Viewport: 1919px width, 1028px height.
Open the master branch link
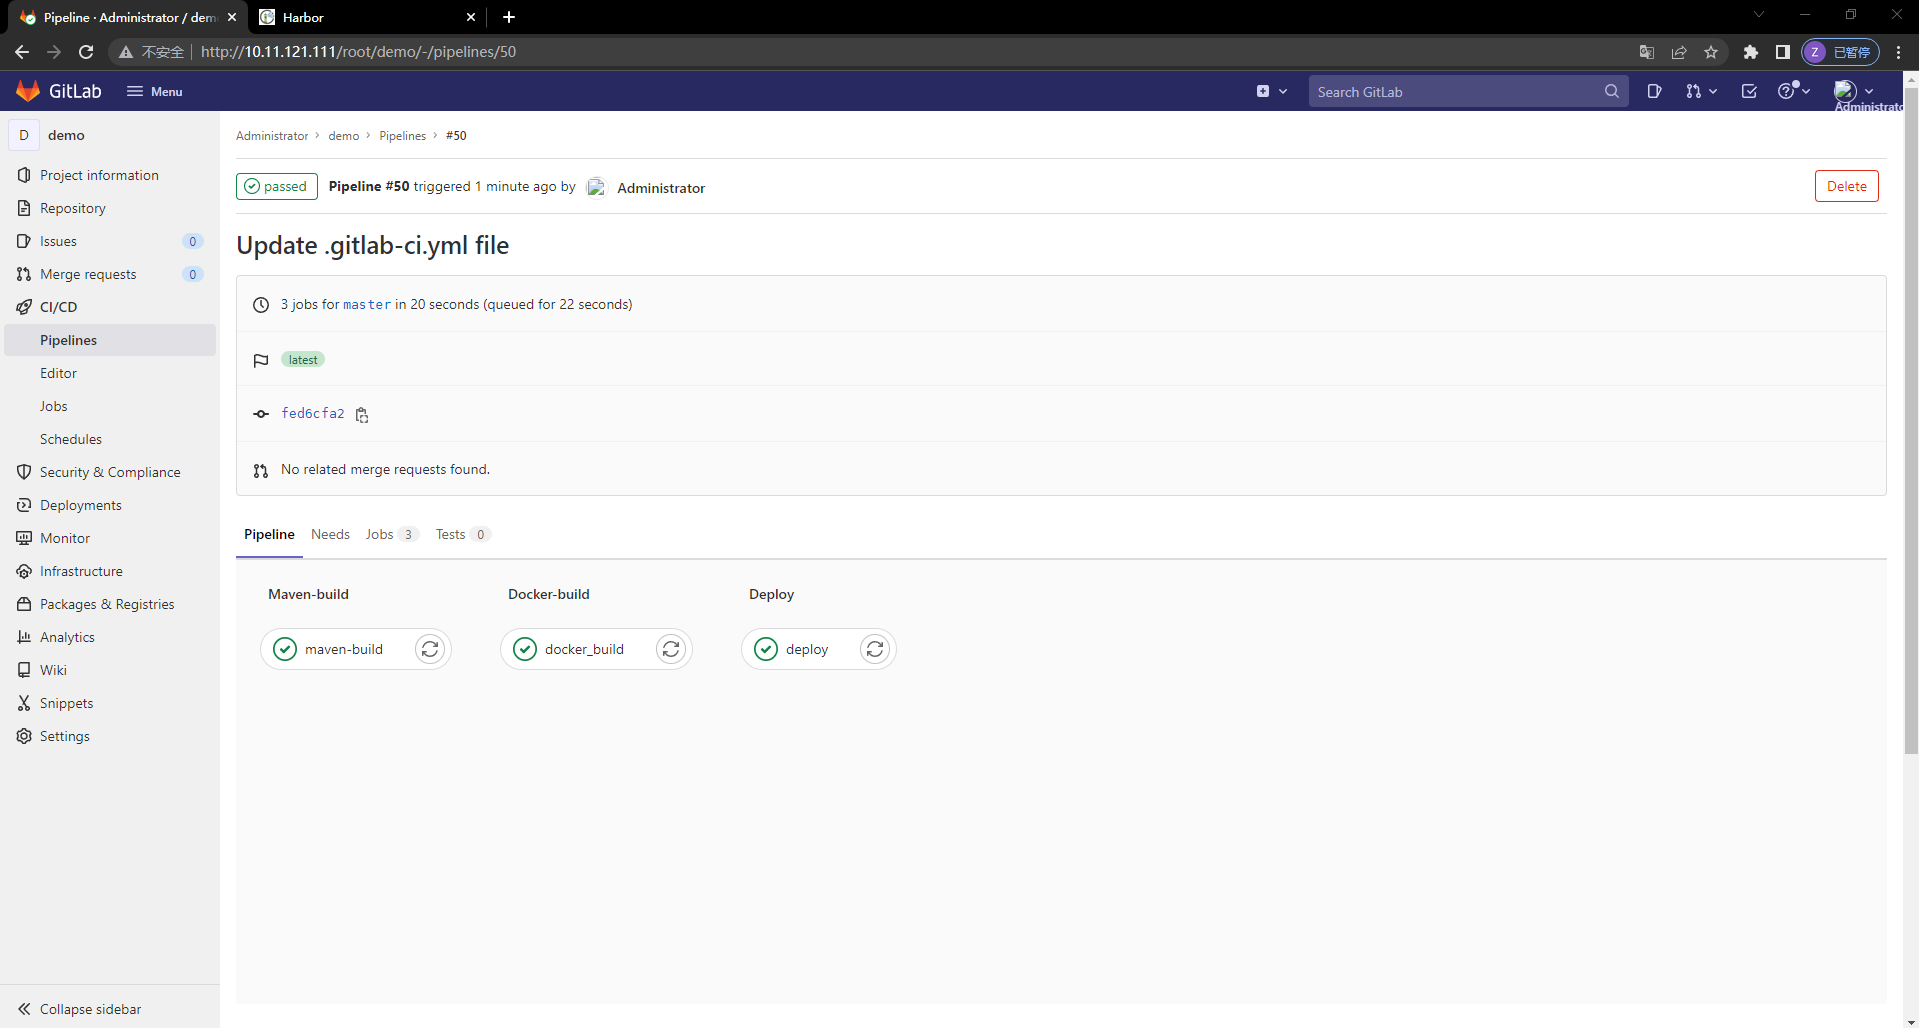click(367, 304)
